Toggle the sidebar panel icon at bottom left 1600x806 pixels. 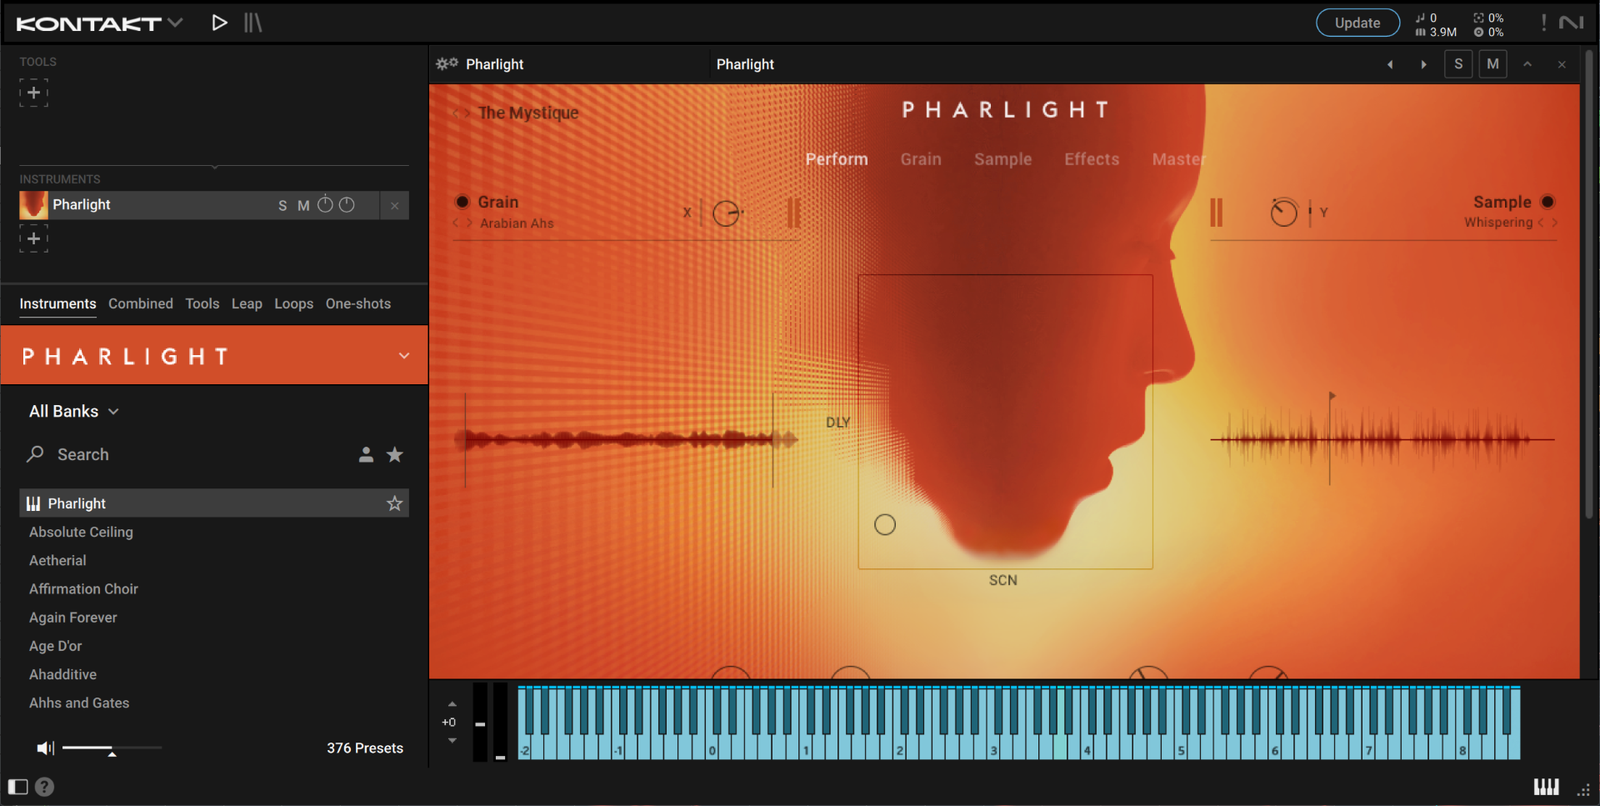(18, 787)
